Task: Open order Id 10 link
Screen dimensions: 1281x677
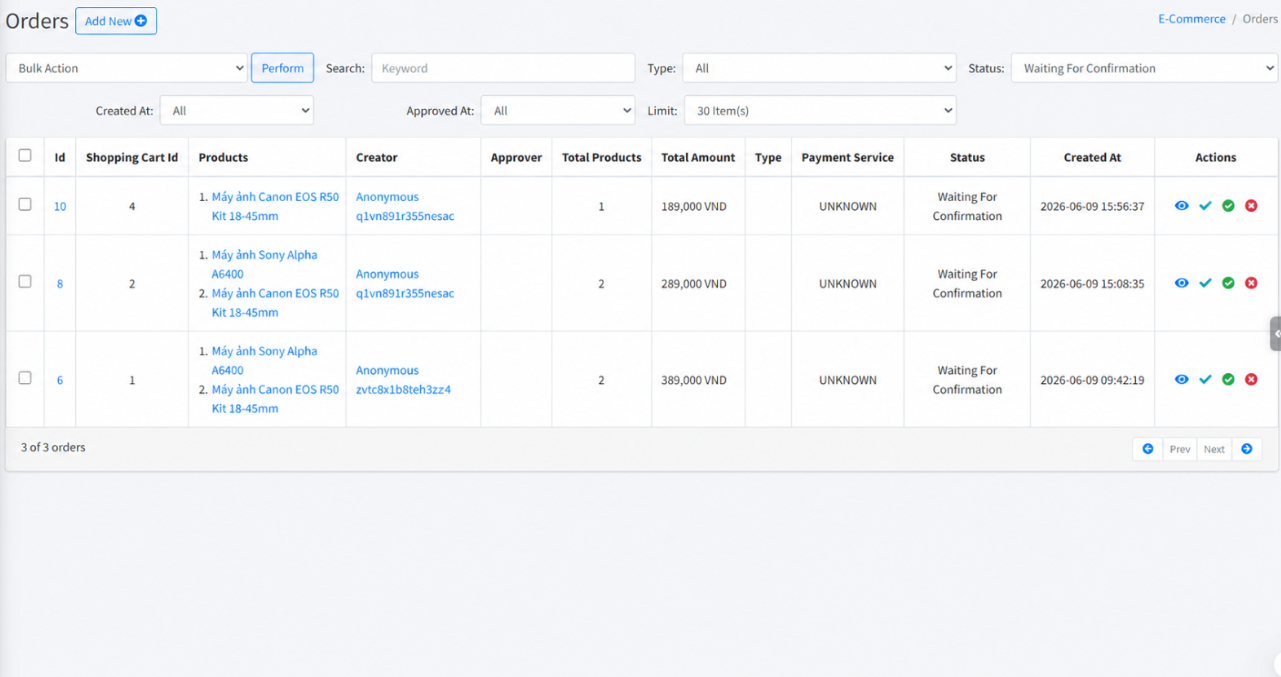Action: tap(60, 206)
